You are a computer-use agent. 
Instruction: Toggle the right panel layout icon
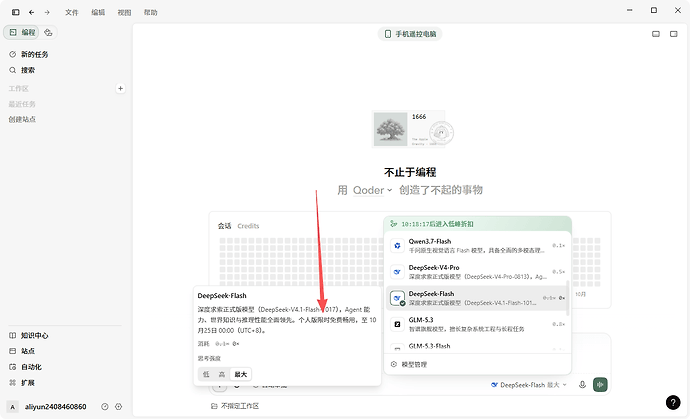(673, 34)
